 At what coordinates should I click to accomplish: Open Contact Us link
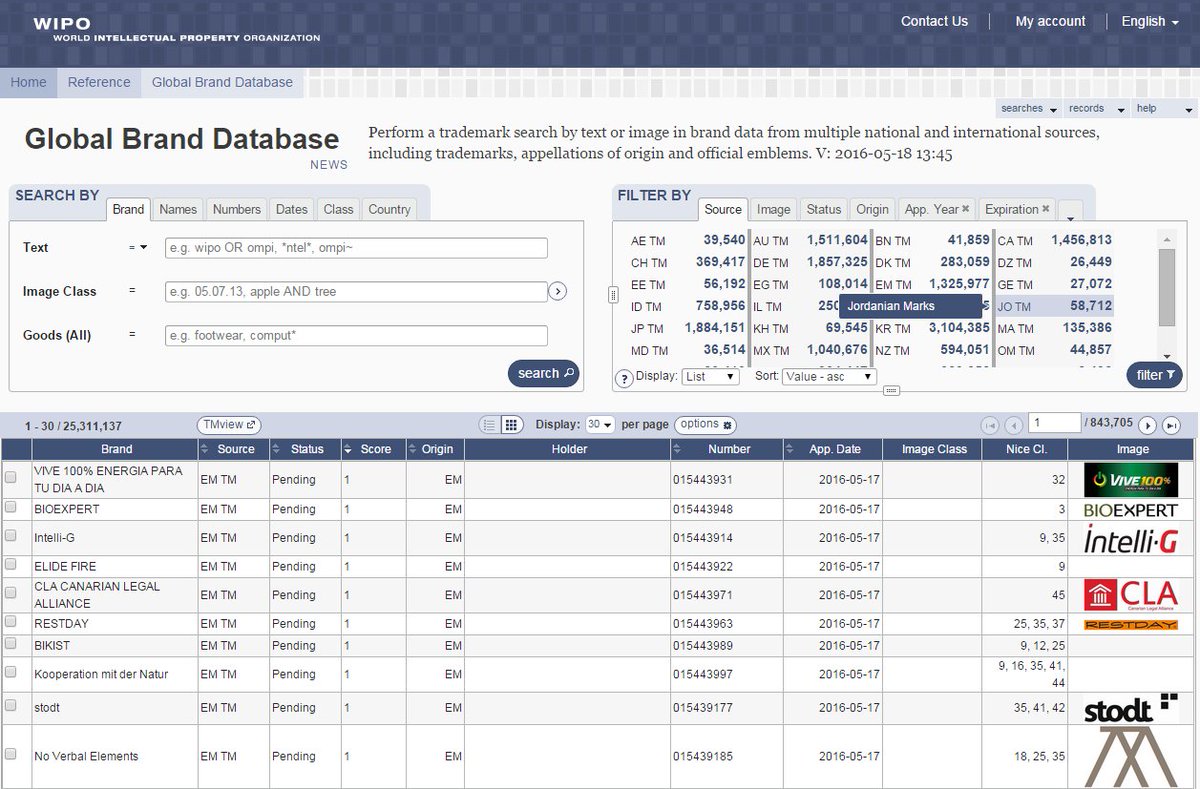(934, 21)
